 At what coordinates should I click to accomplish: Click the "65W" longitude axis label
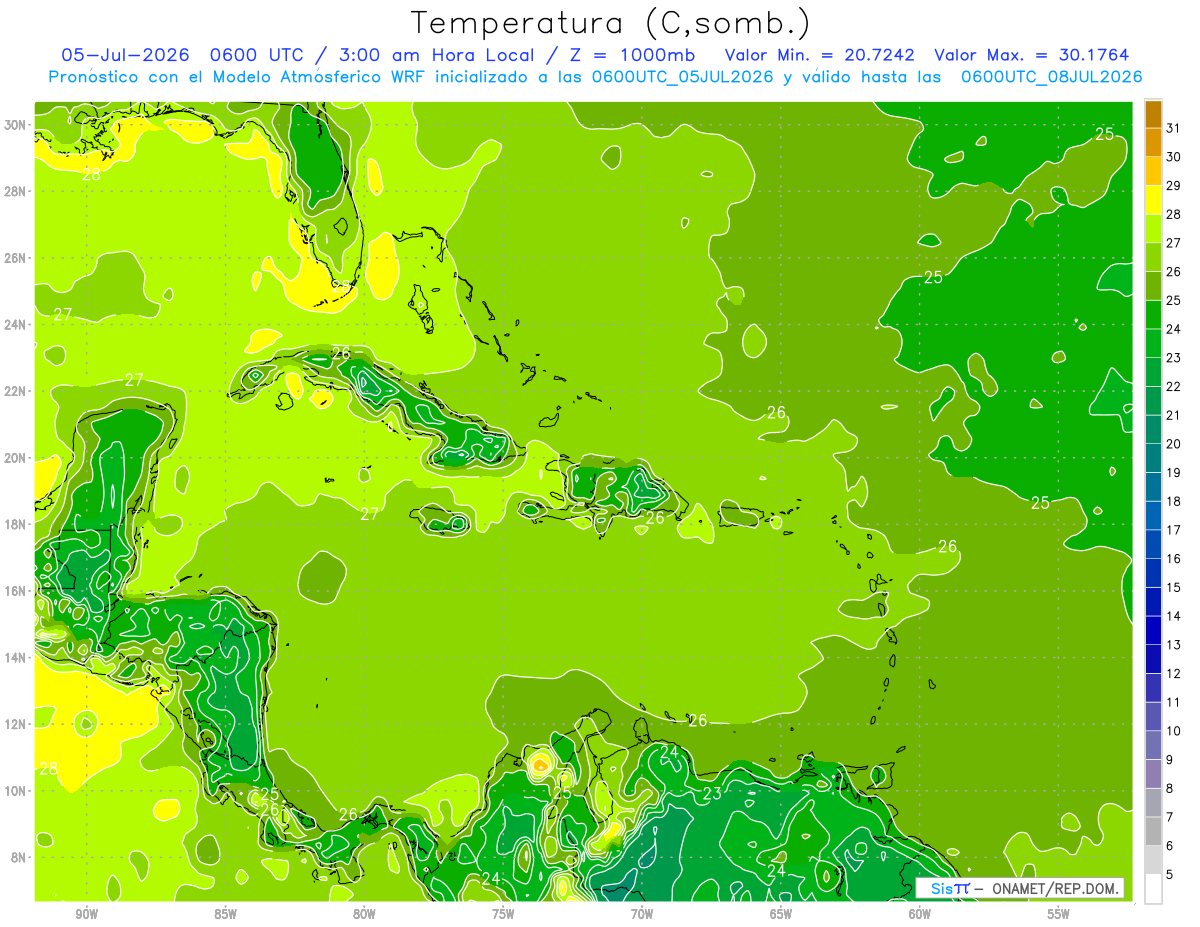pyautogui.click(x=781, y=914)
